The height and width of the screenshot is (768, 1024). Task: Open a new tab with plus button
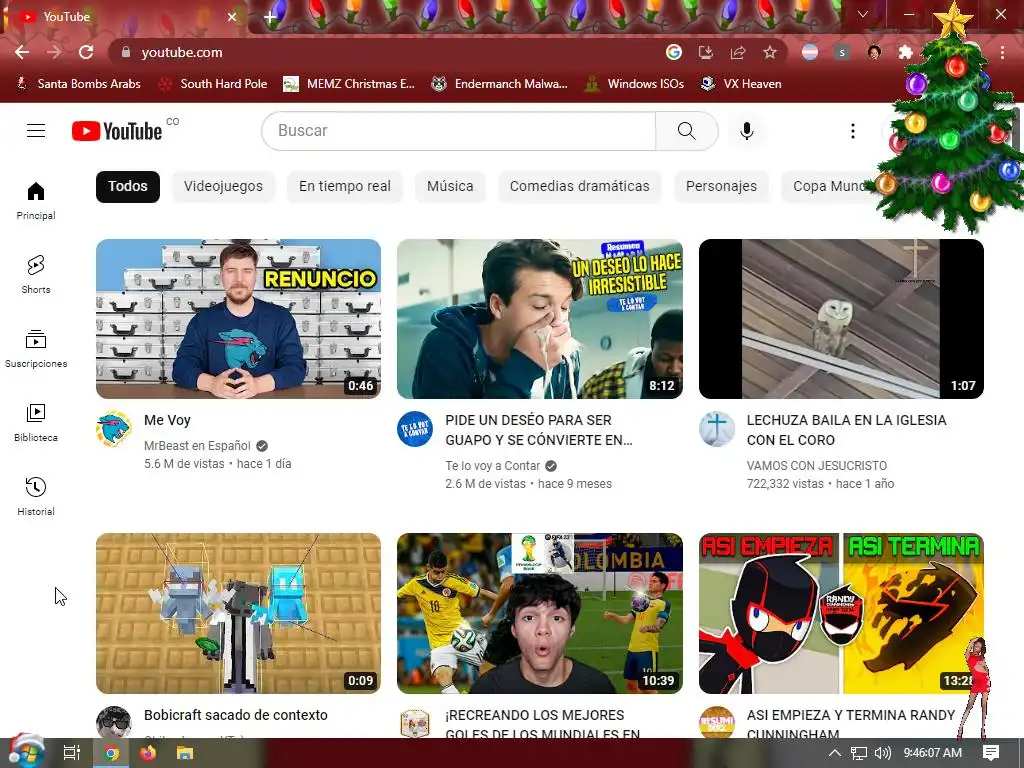[x=270, y=18]
